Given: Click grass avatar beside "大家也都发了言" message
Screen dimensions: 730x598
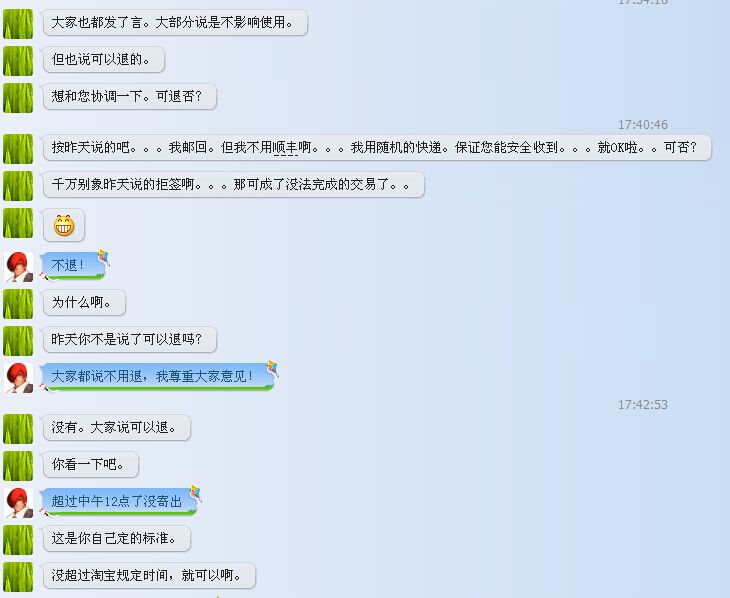Looking at the screenshot, I should pos(18,24).
